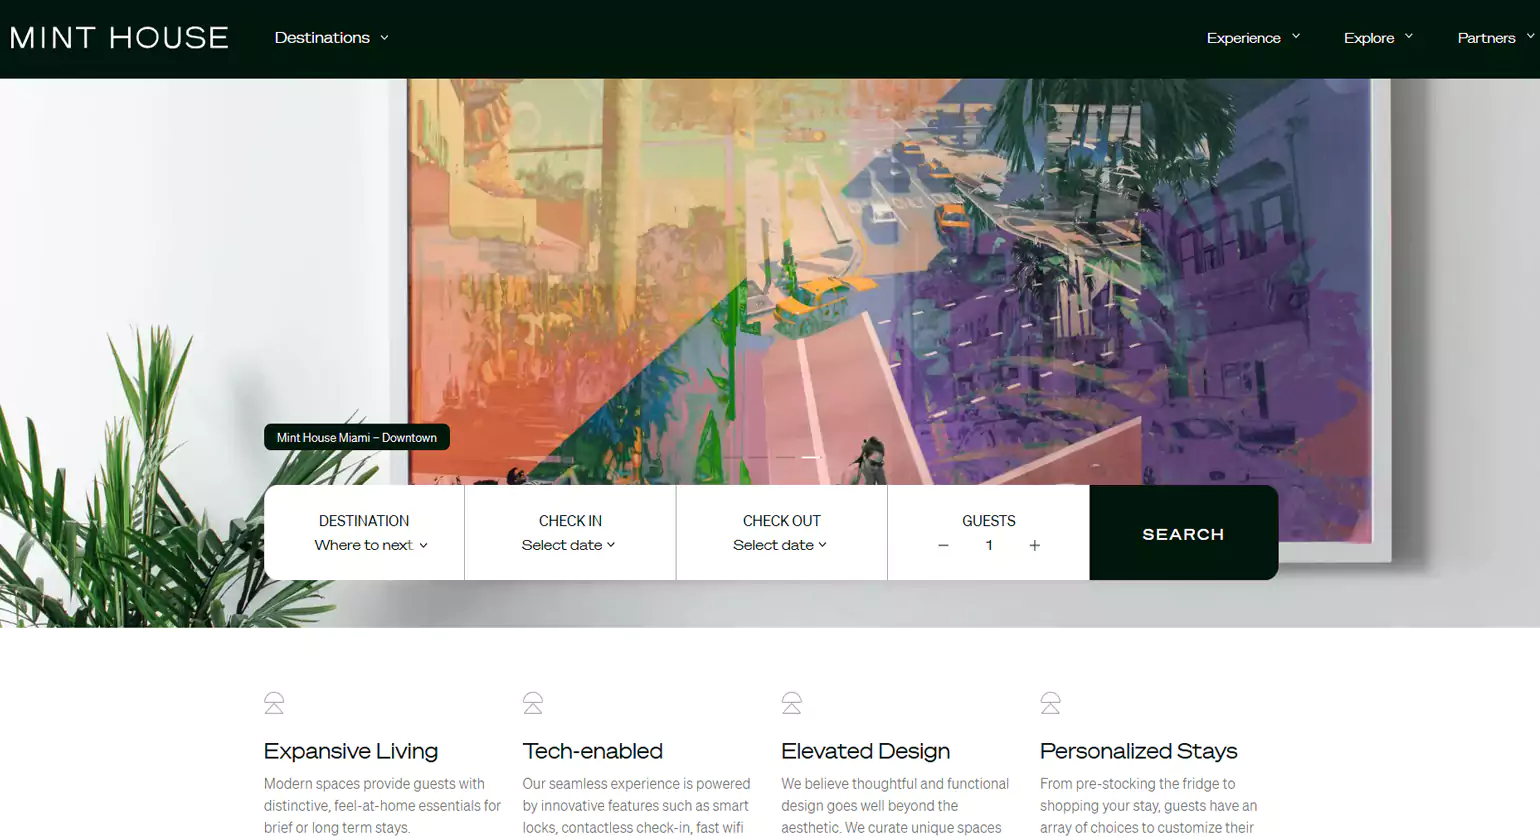
Task: Open the Check Out date selector
Action: coord(780,545)
